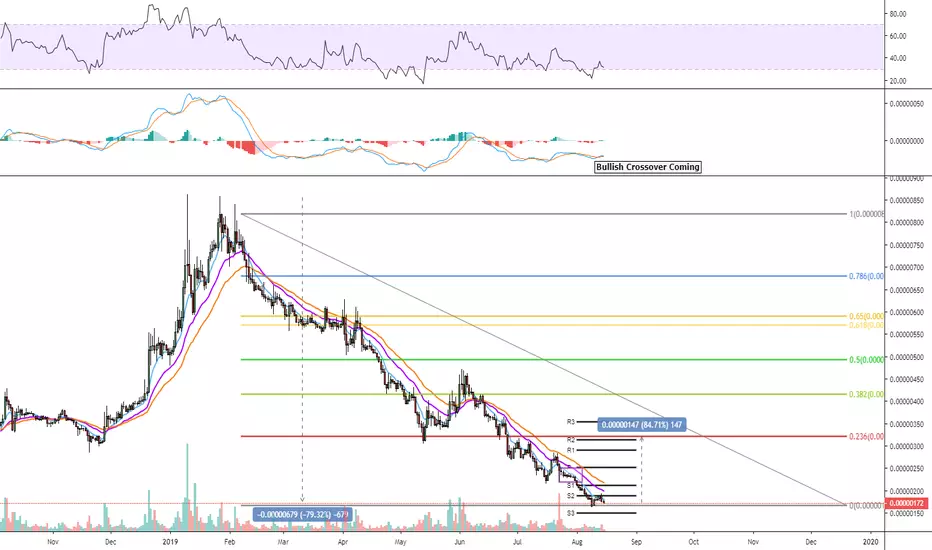
Task: Select the Fibonacci 0 level label
Action: point(865,505)
